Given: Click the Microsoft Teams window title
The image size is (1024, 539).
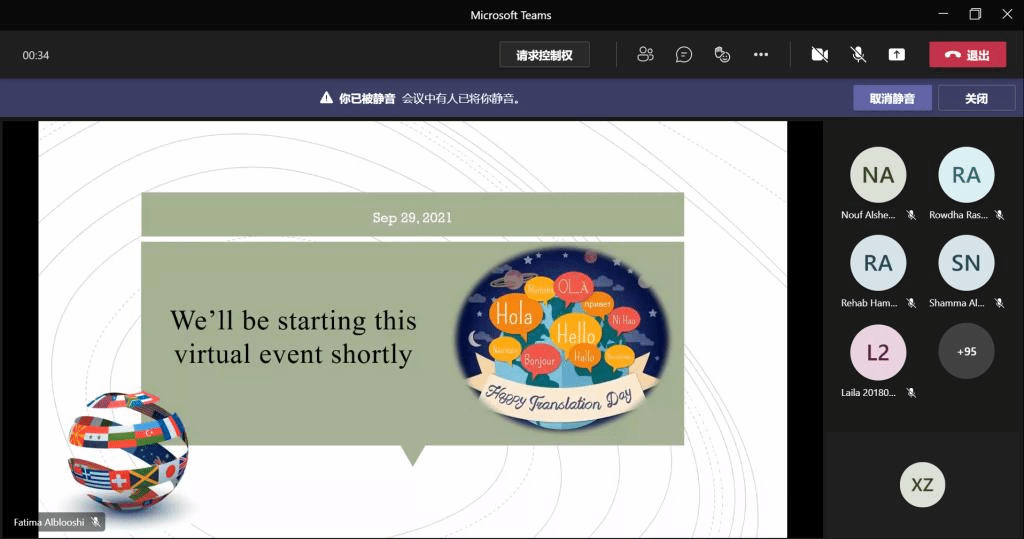Looking at the screenshot, I should coord(511,15).
